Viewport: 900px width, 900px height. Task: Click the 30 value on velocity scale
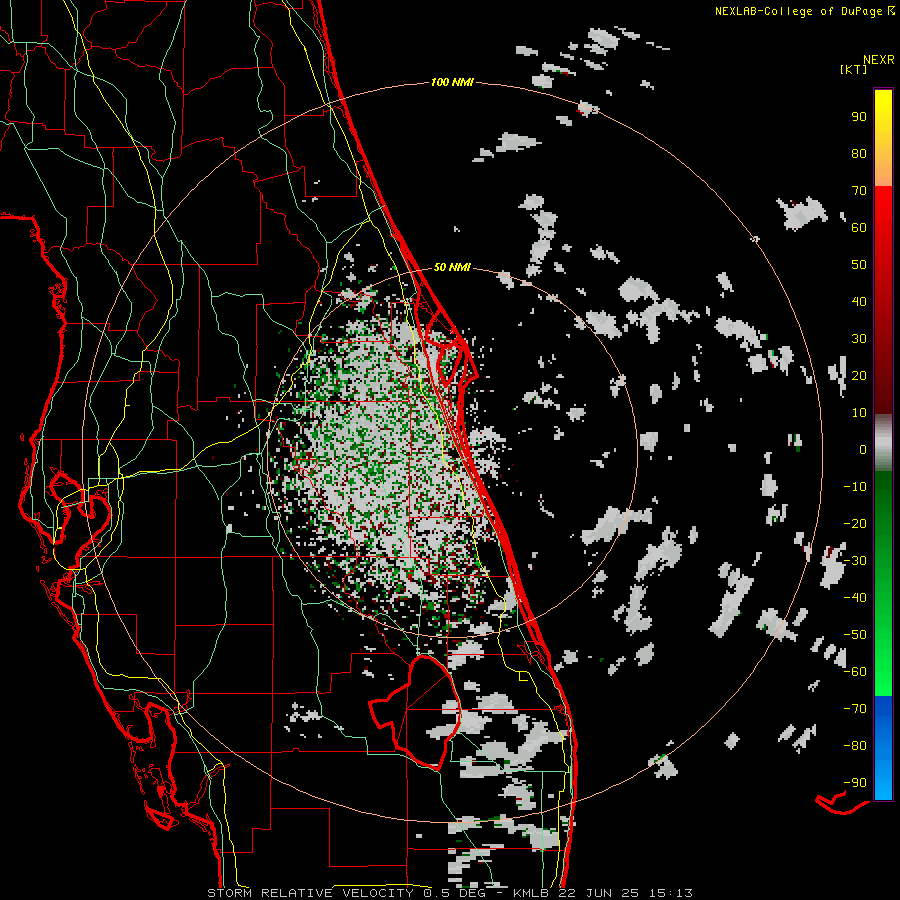point(859,339)
